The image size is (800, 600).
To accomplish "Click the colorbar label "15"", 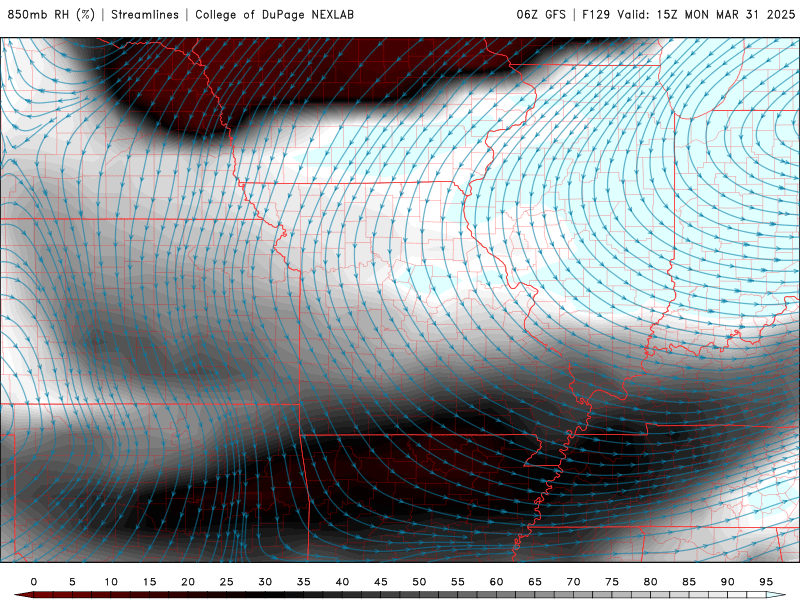I will 149,582.
